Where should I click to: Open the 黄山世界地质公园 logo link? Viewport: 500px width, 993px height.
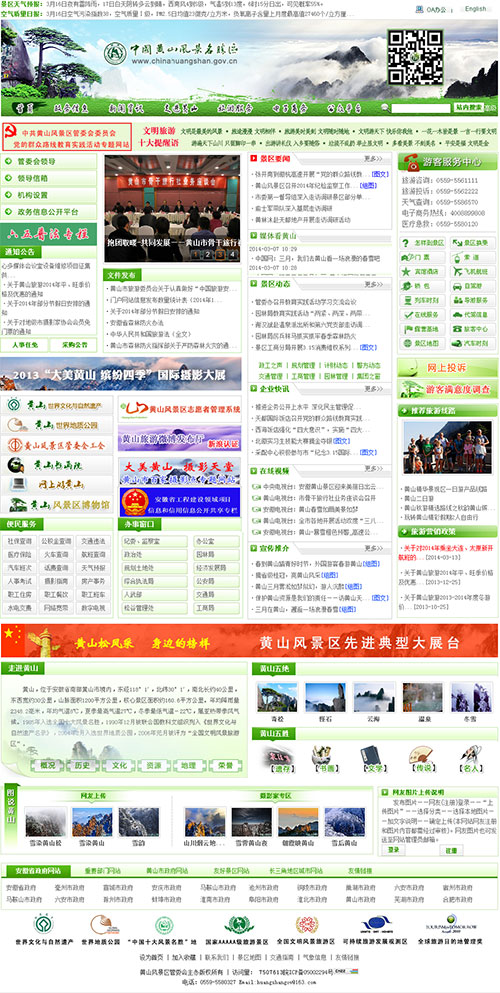(x=58, y=424)
